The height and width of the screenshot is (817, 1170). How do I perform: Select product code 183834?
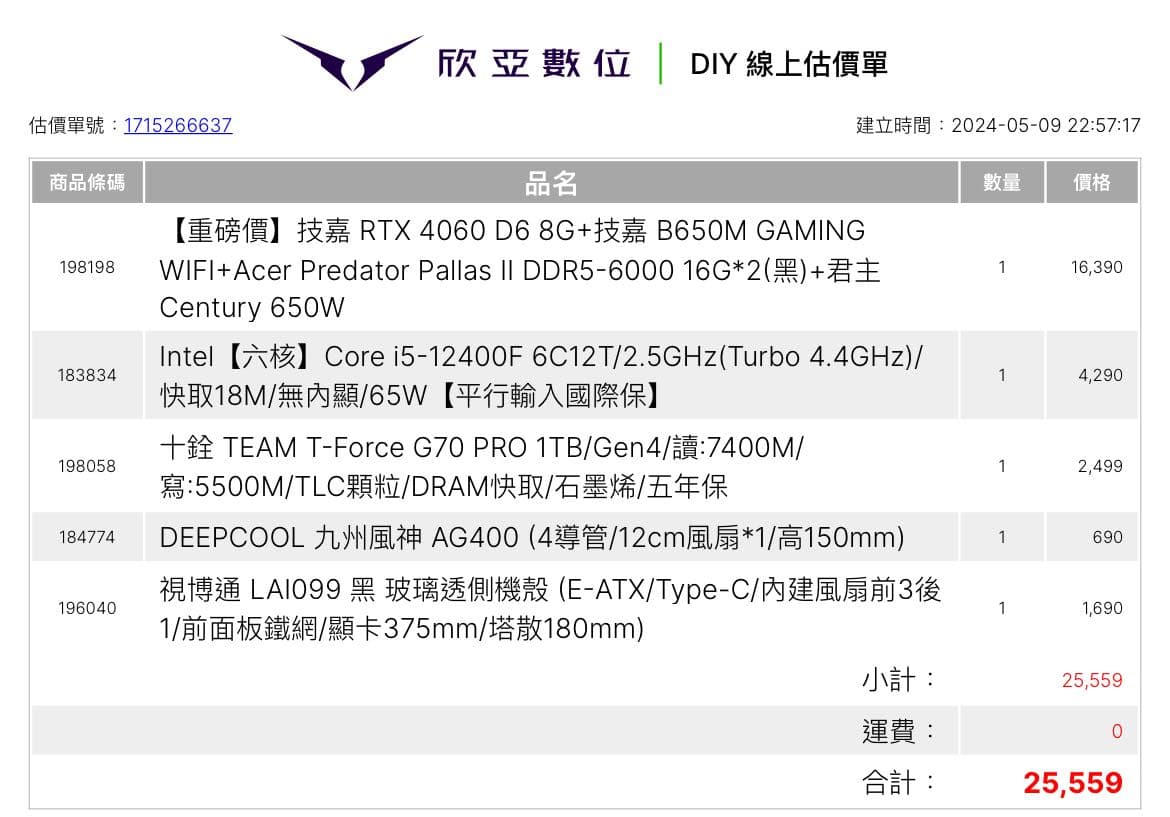pos(87,375)
